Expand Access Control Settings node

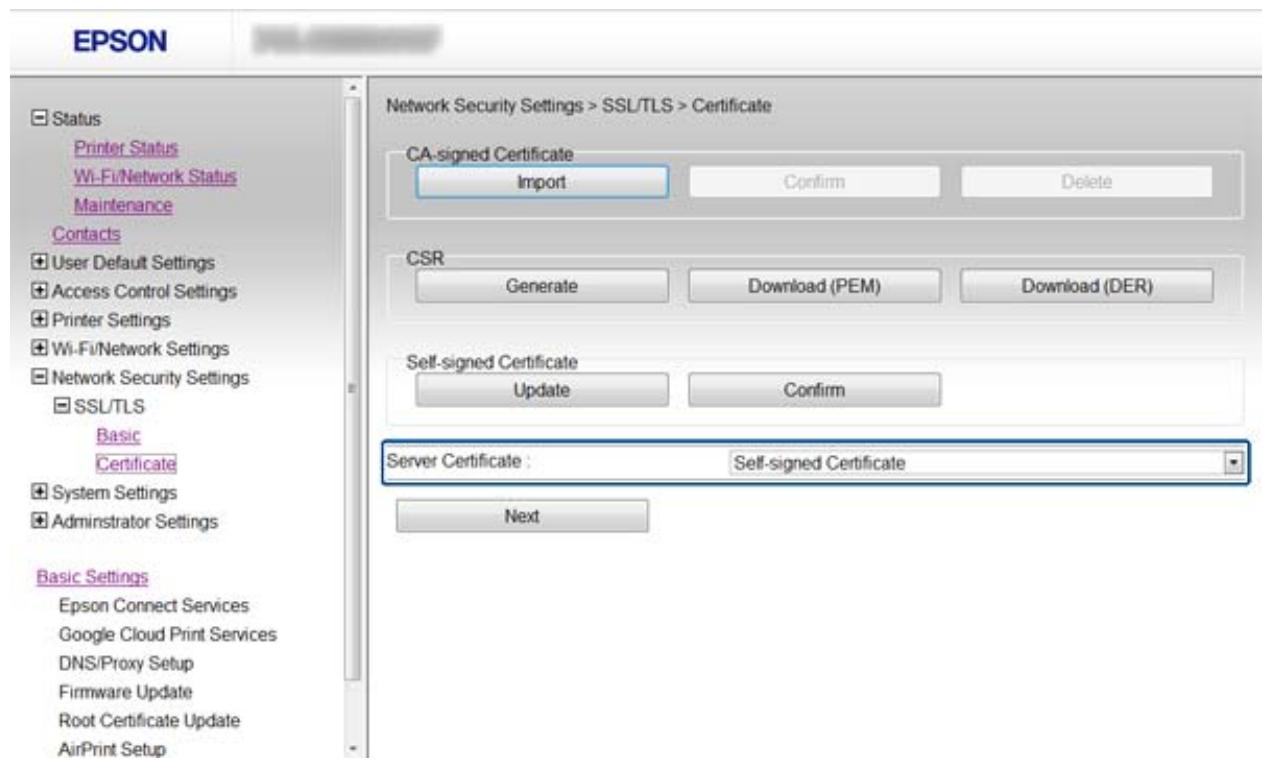click(38, 292)
